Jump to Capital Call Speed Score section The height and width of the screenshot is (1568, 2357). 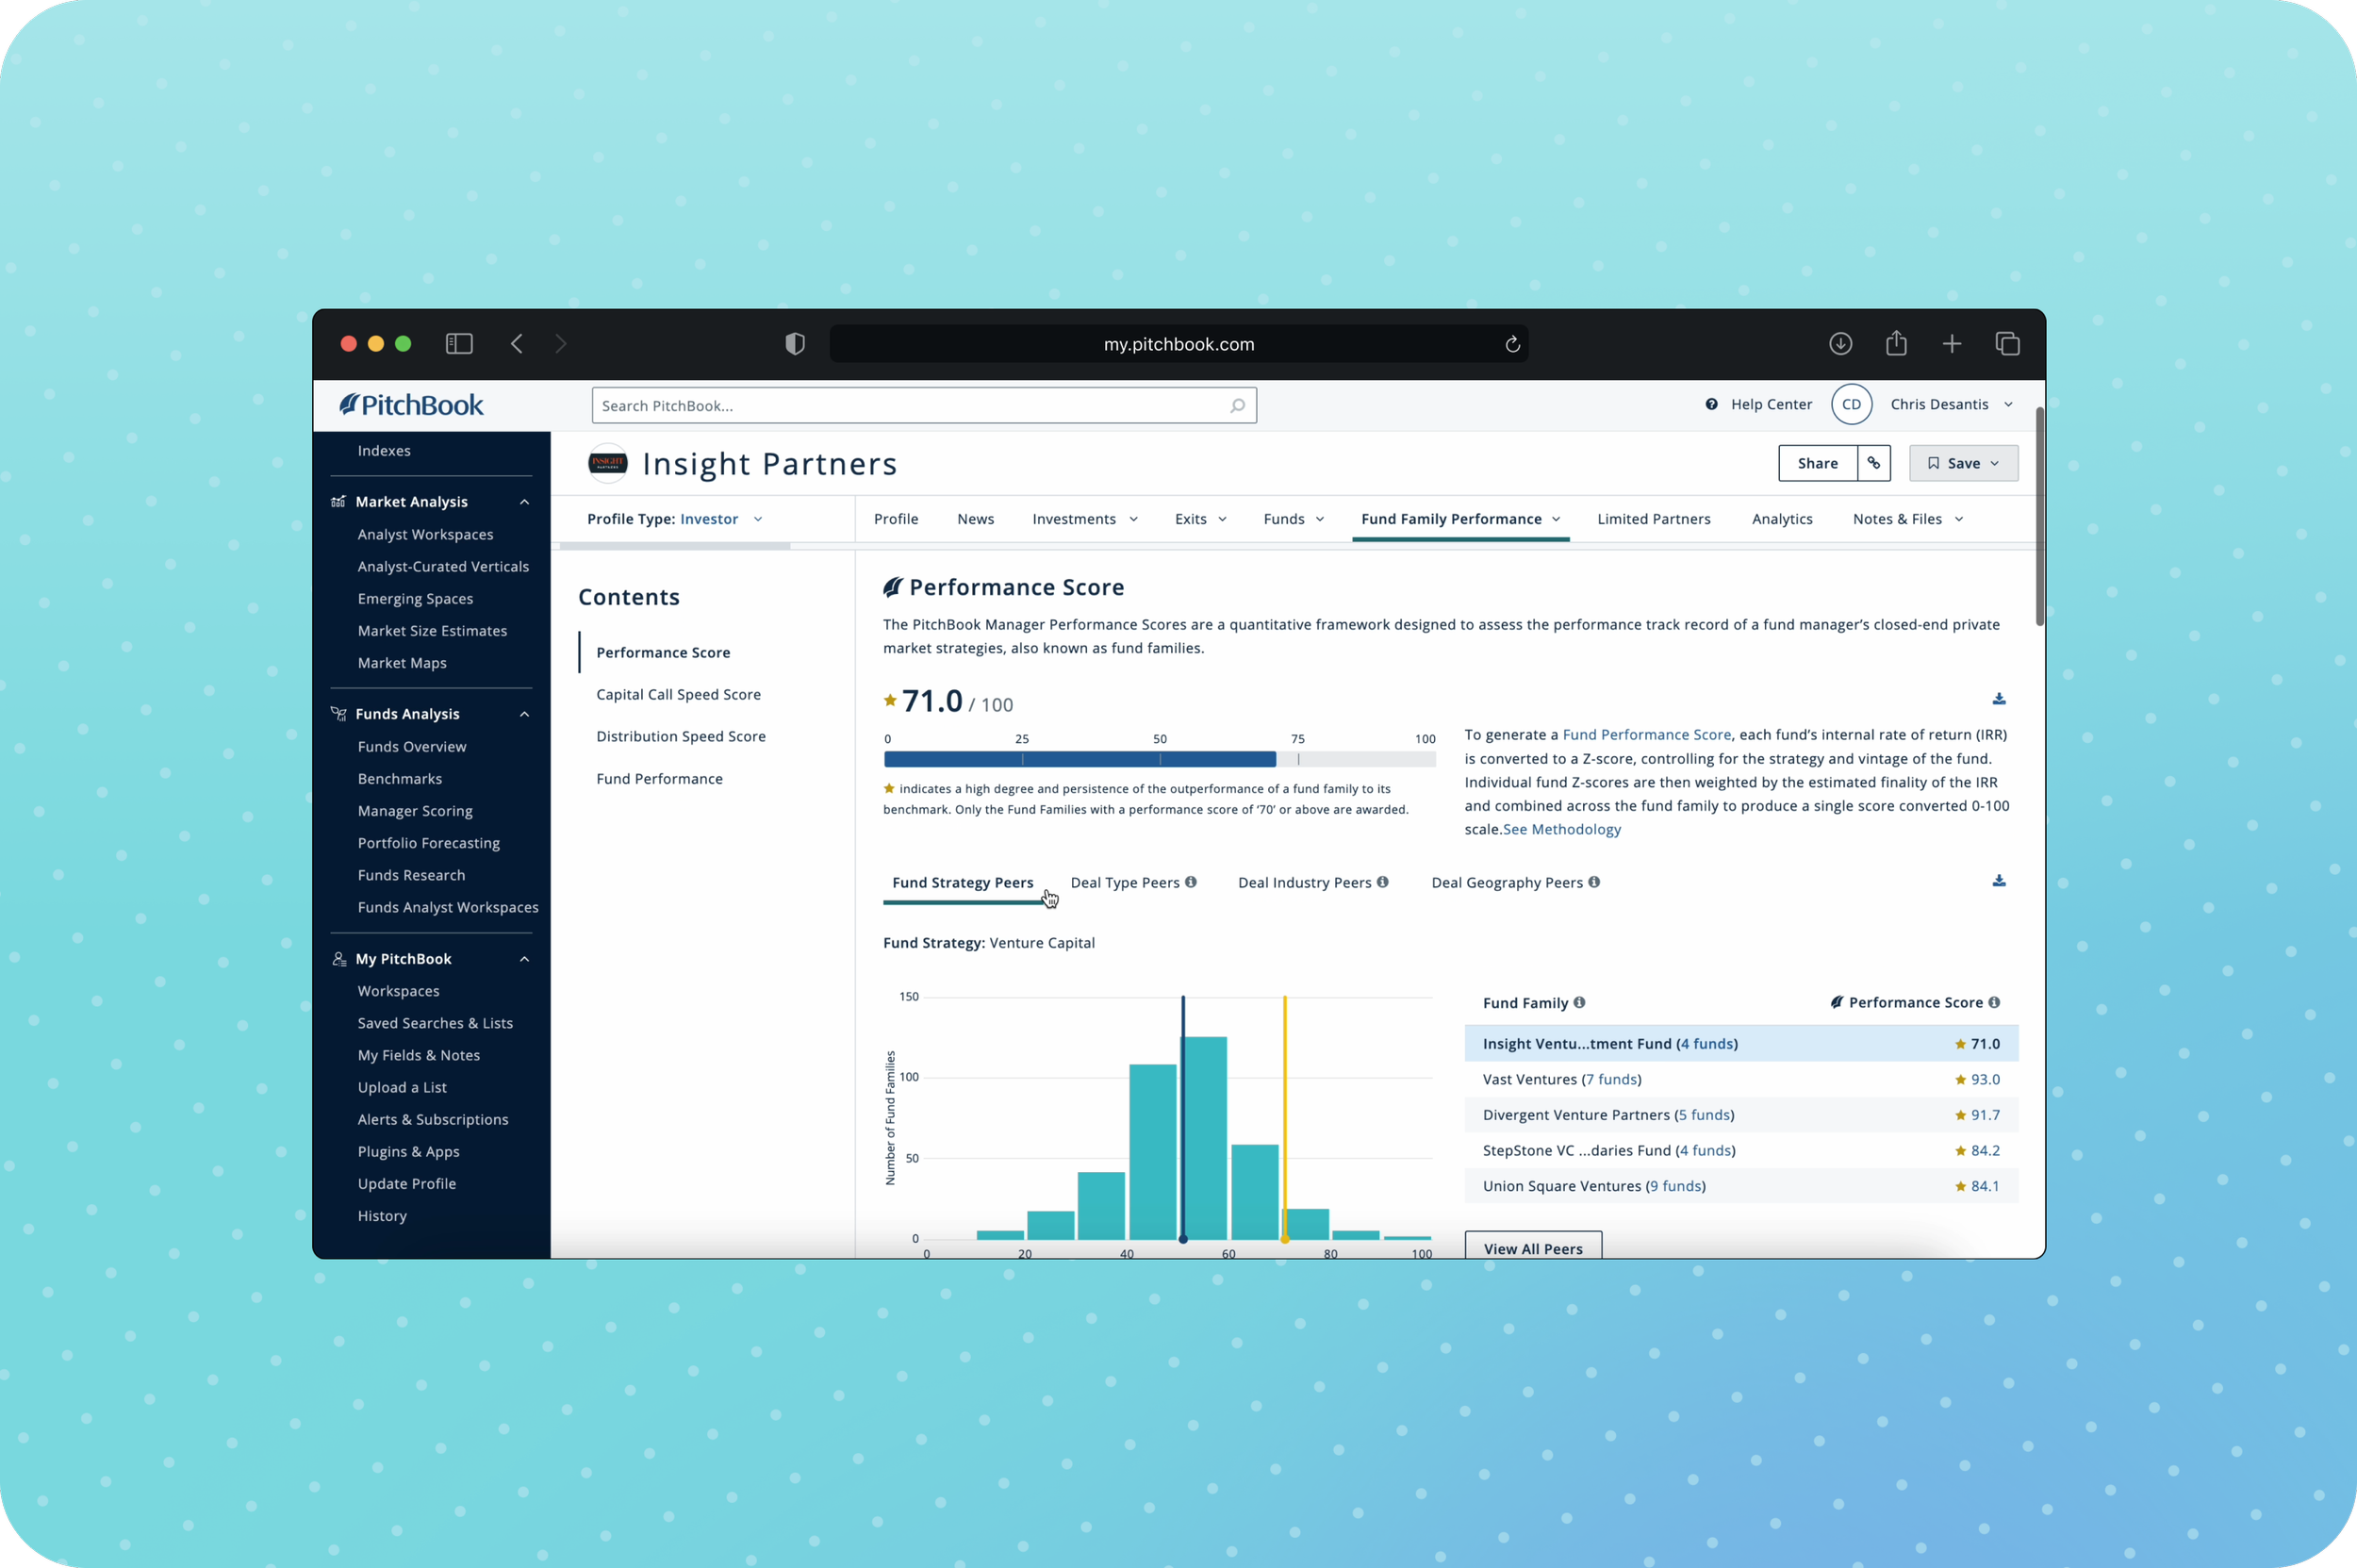pyautogui.click(x=678, y=695)
